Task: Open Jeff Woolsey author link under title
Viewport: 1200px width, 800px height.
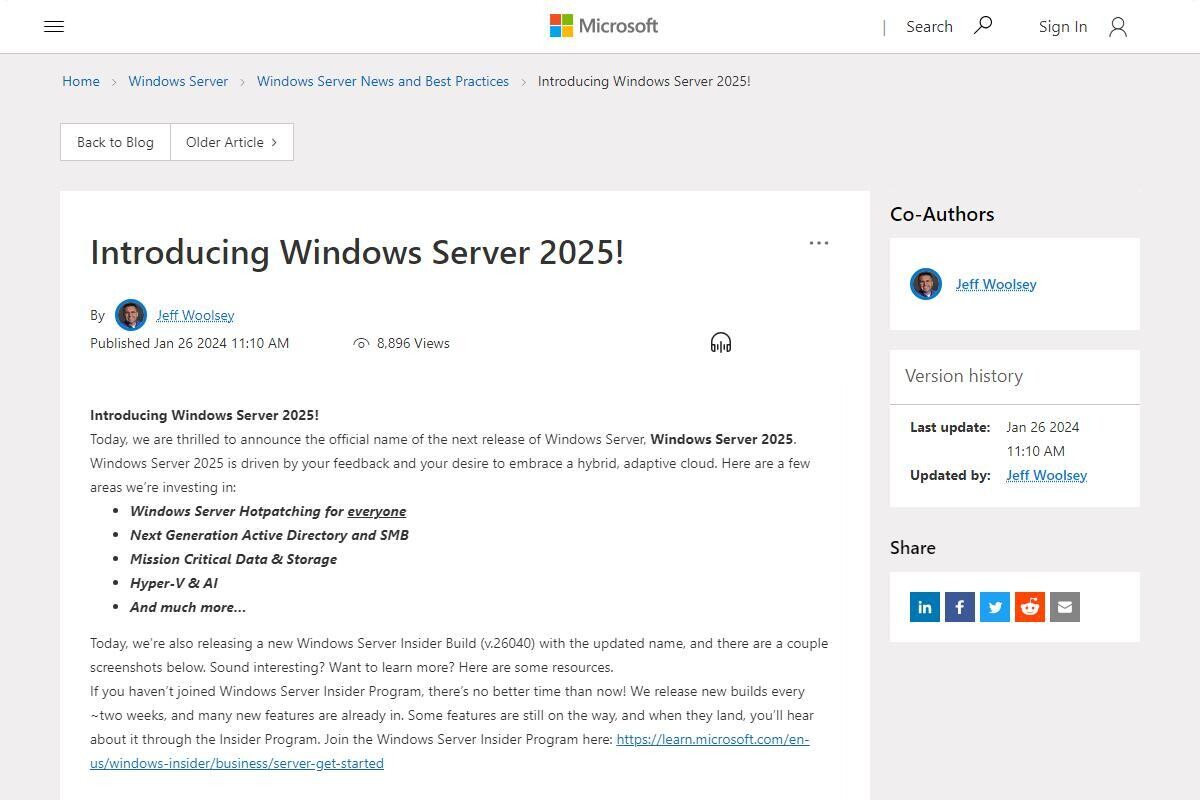Action: (x=195, y=315)
